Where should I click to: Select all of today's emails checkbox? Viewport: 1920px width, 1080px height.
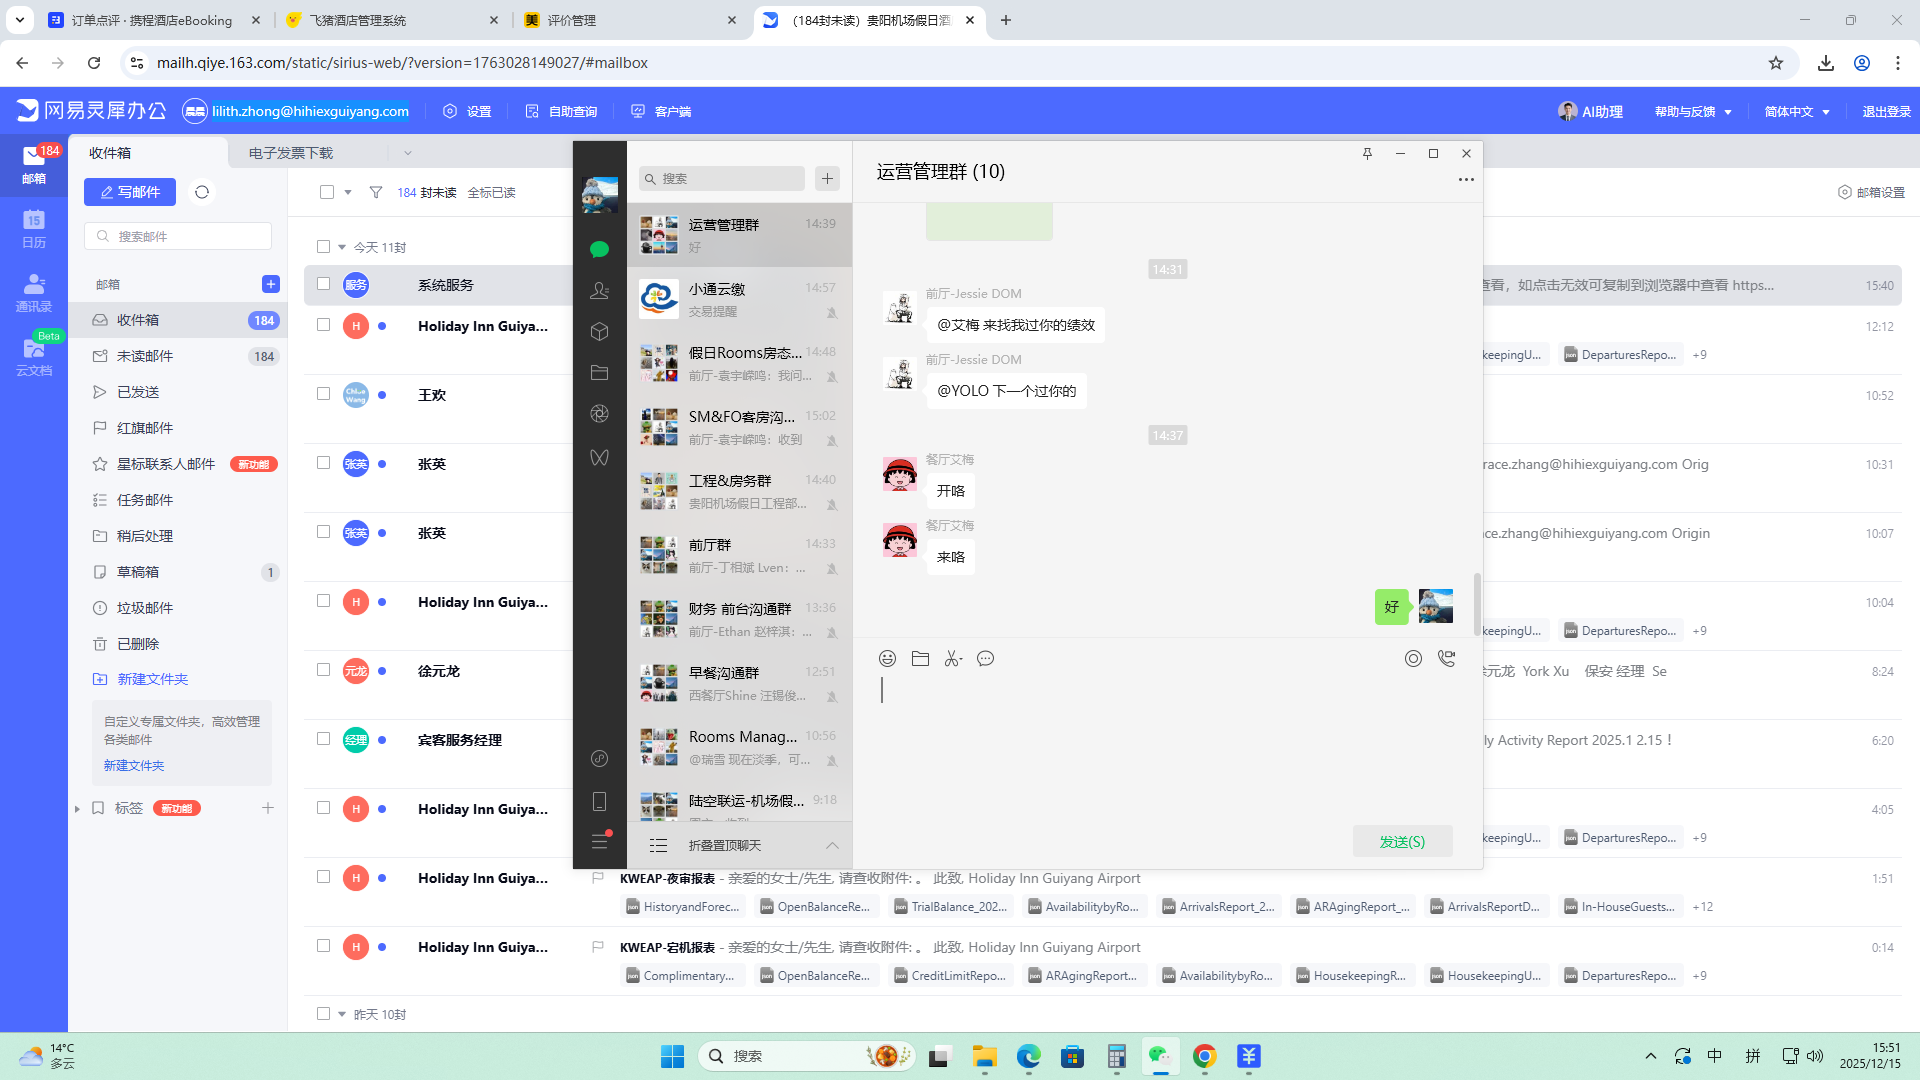pyautogui.click(x=323, y=247)
